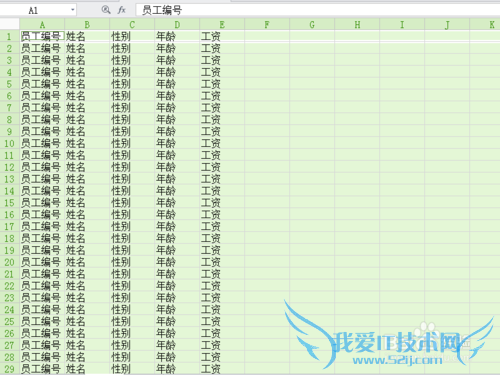The height and width of the screenshot is (375, 500).
Task: Select column B header
Action: [87, 24]
